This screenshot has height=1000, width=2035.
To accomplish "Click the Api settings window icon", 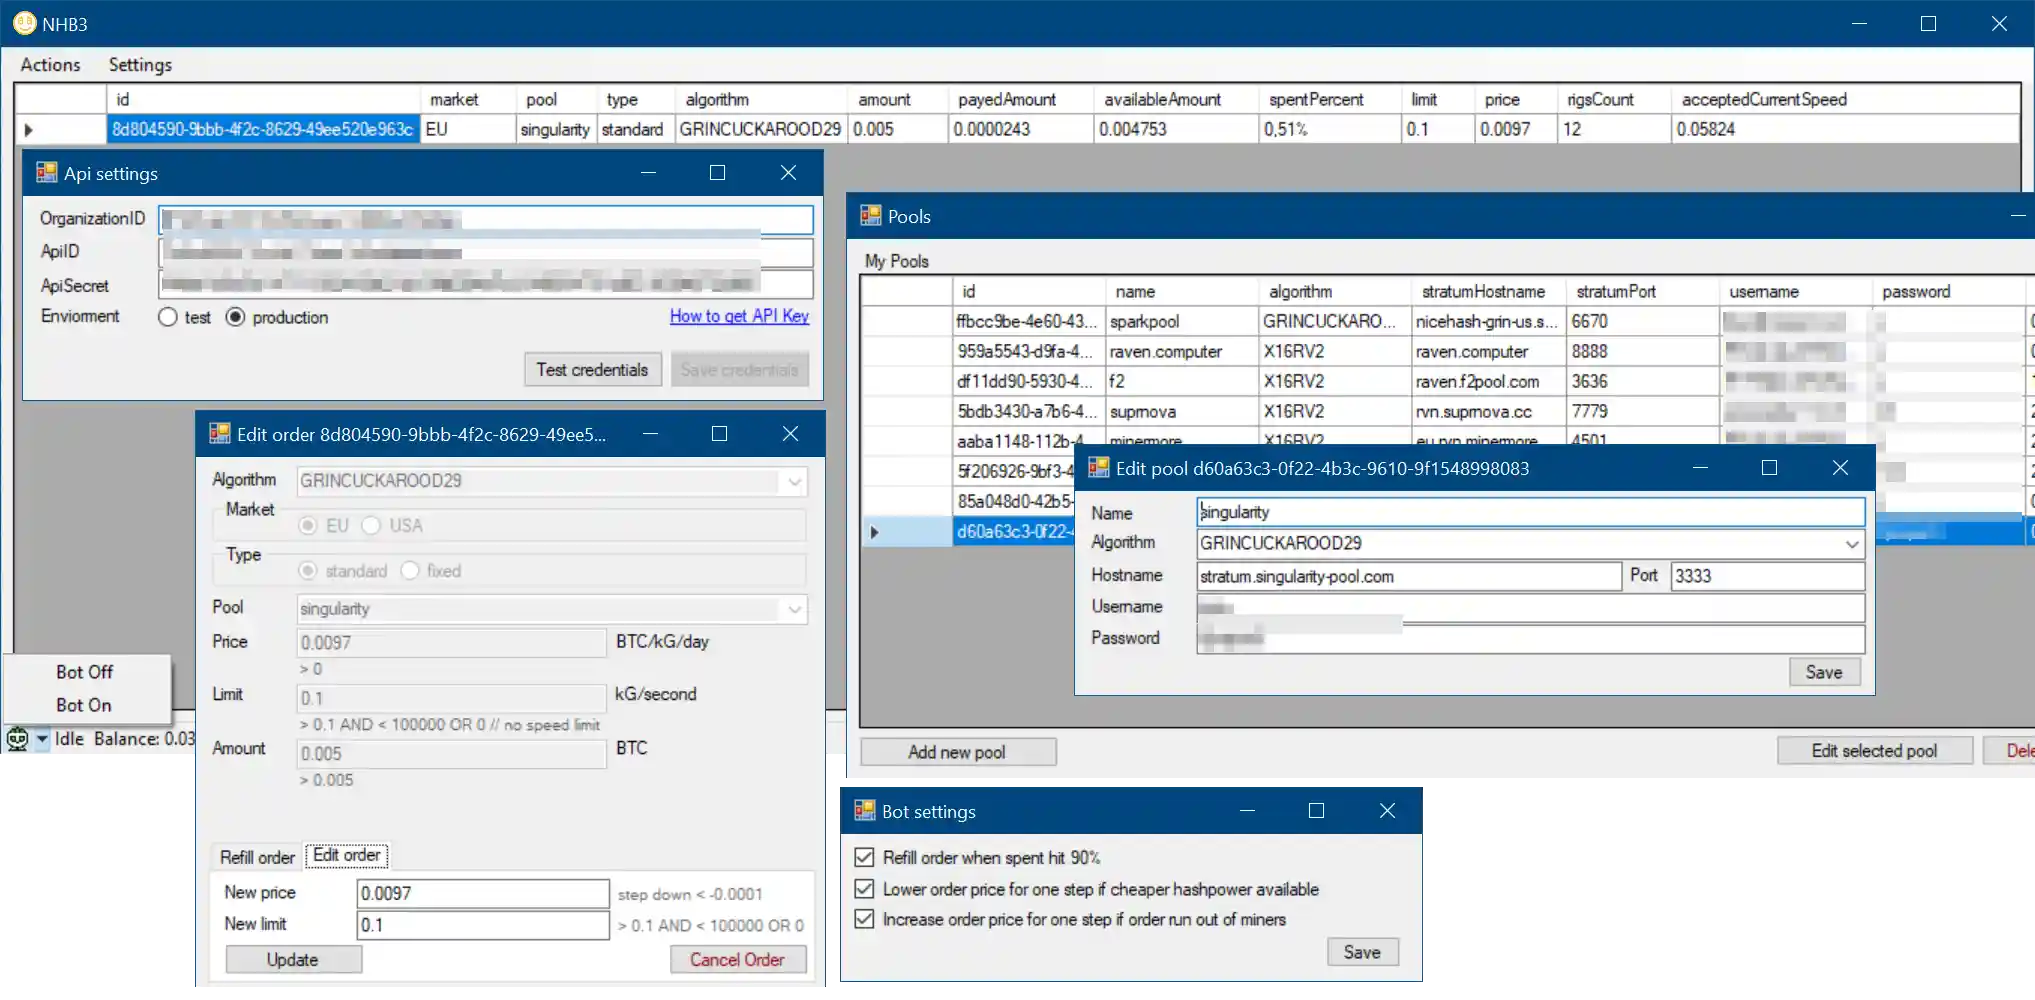I will tap(46, 173).
